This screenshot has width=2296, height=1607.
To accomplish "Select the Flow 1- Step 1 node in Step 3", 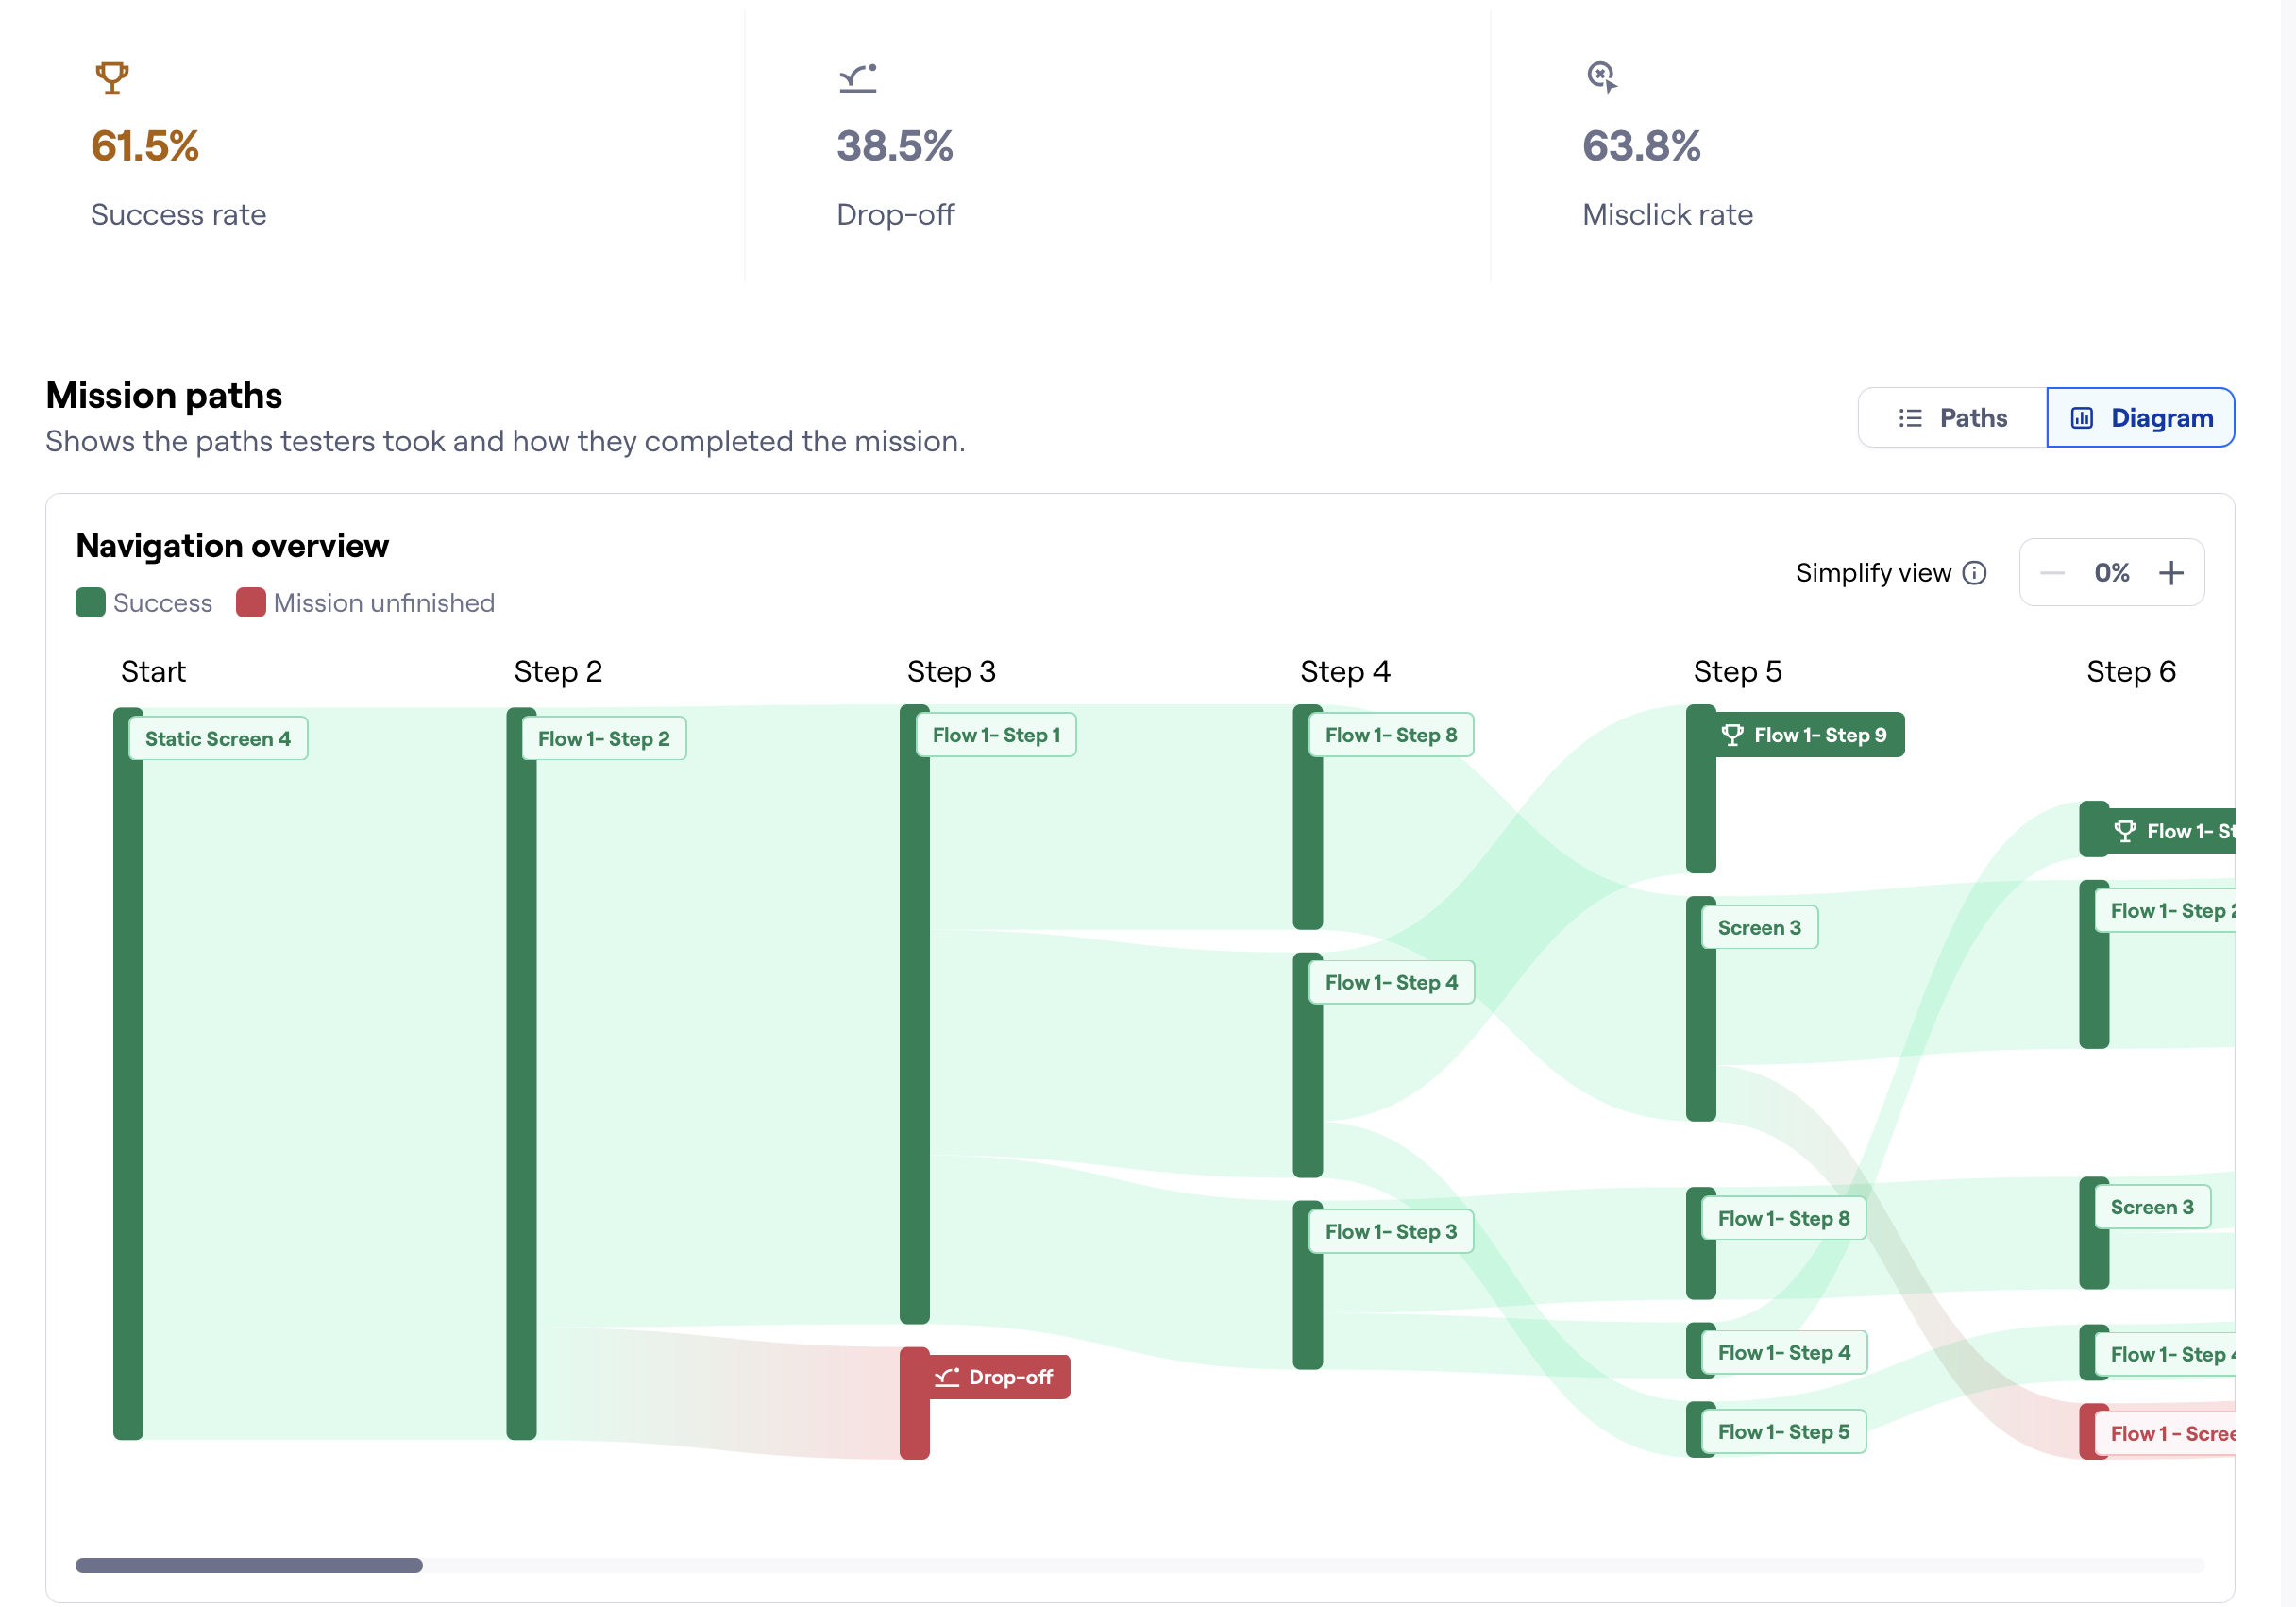I will click(x=996, y=735).
